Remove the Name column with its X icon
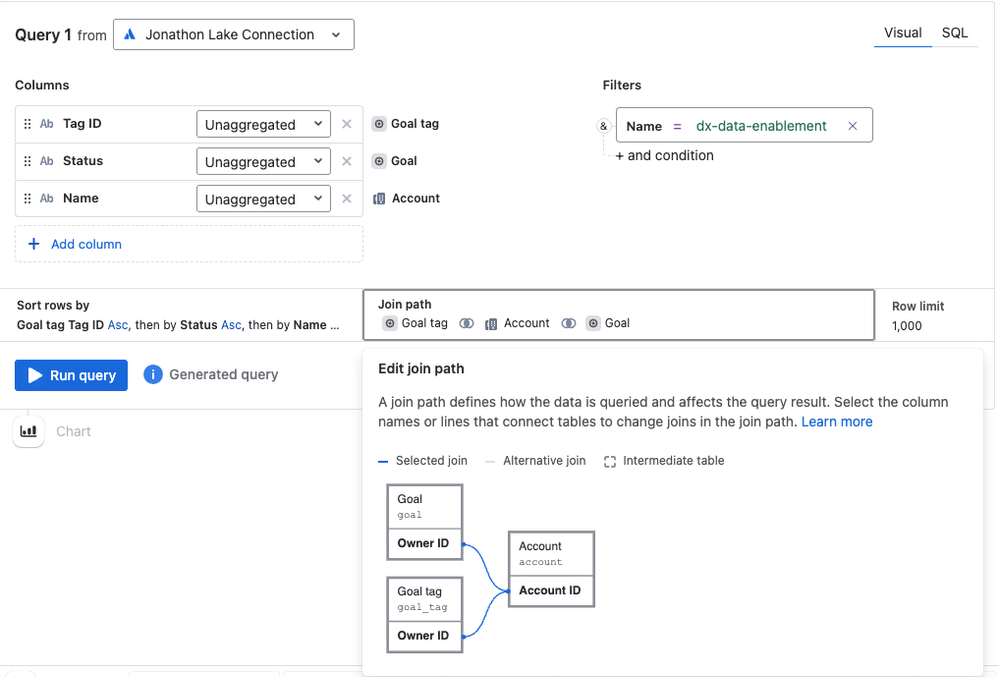 [347, 198]
